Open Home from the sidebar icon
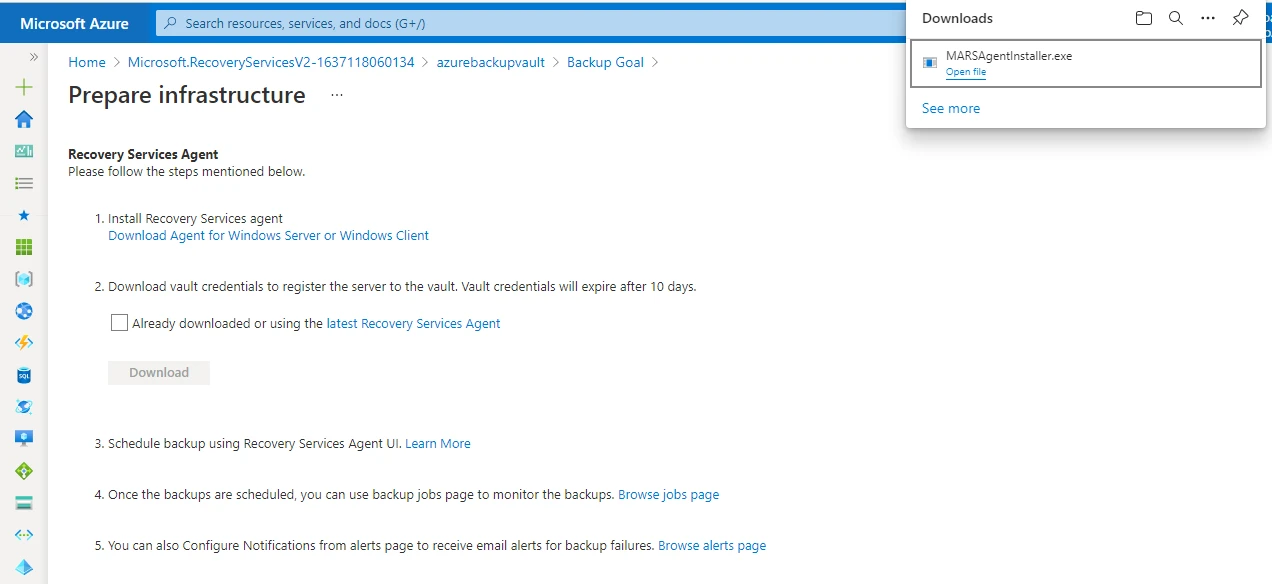This screenshot has width=1272, height=584. (24, 119)
